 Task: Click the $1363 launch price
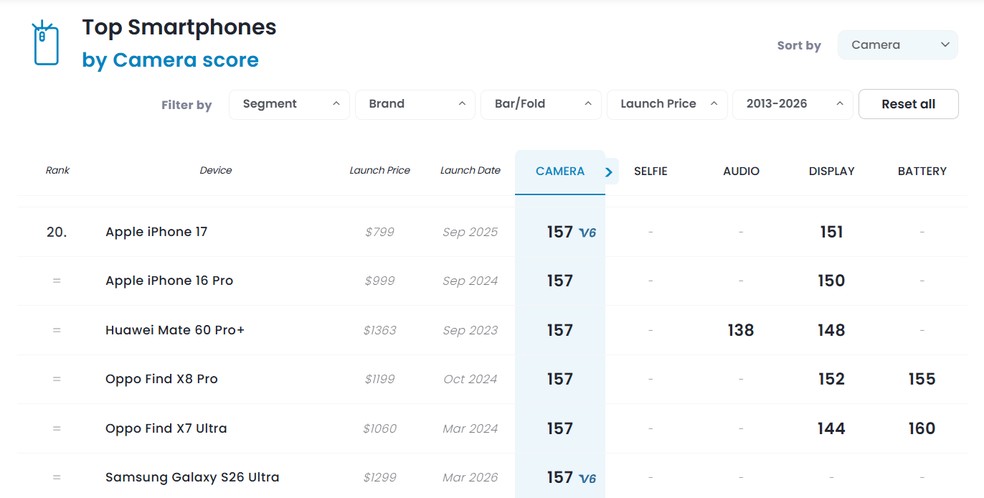[380, 331]
